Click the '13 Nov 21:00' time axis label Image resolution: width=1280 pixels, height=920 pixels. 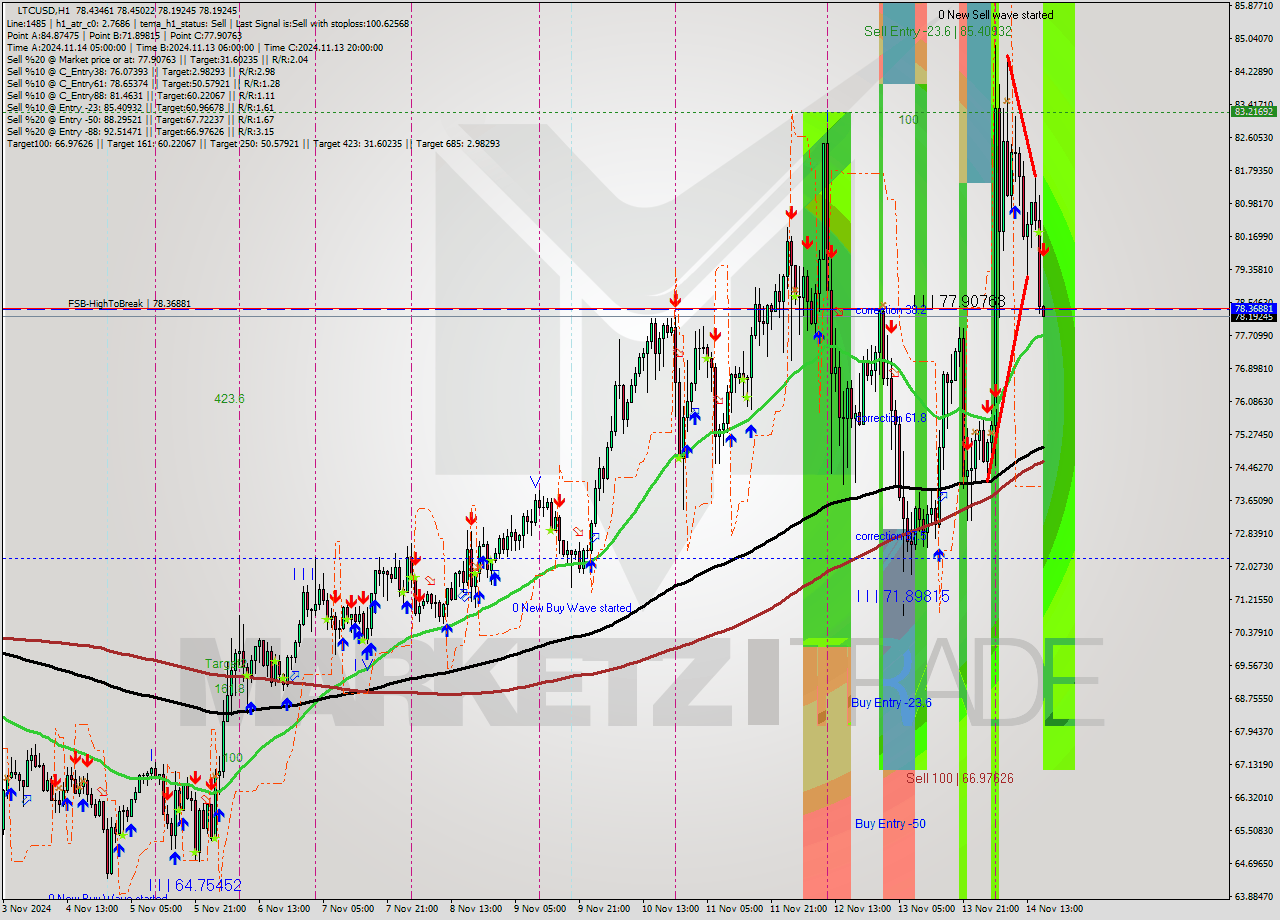[990, 910]
